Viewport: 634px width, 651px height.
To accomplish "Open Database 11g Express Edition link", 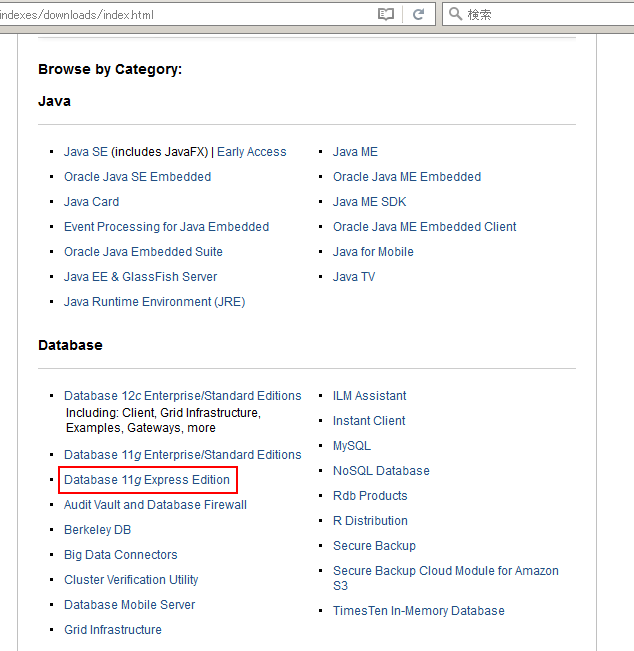I will [147, 480].
